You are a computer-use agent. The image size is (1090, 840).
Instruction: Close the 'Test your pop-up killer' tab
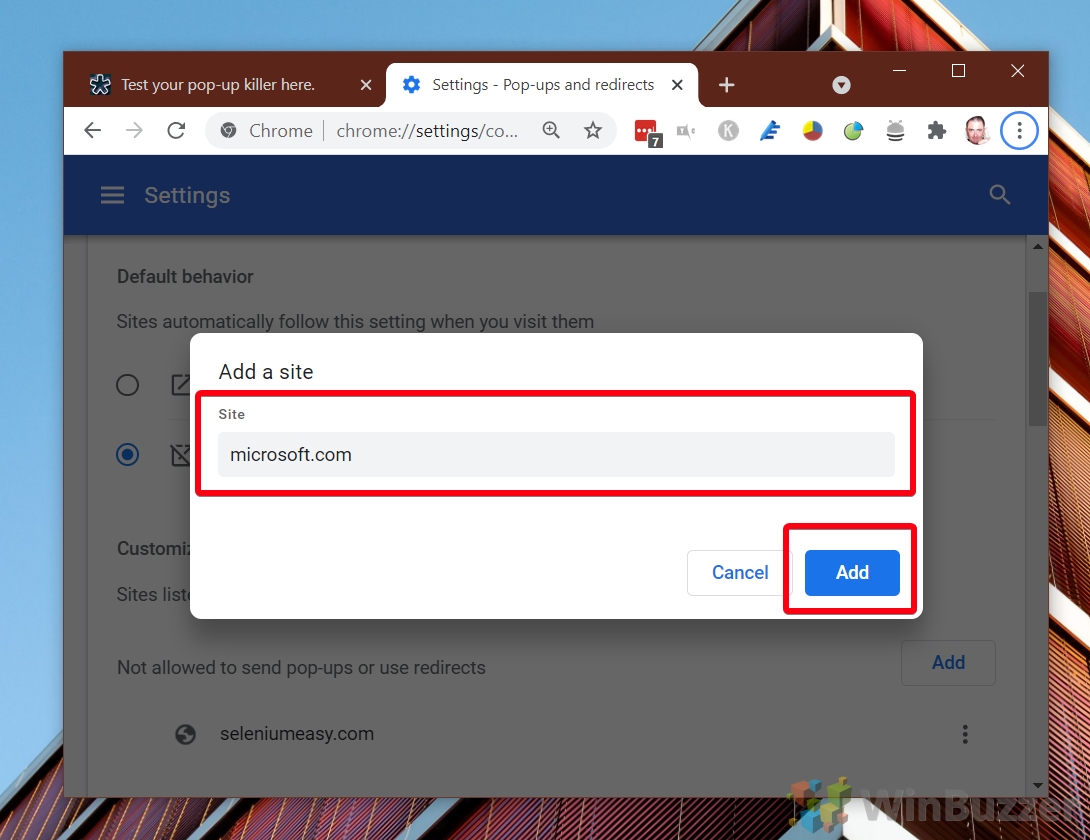366,85
